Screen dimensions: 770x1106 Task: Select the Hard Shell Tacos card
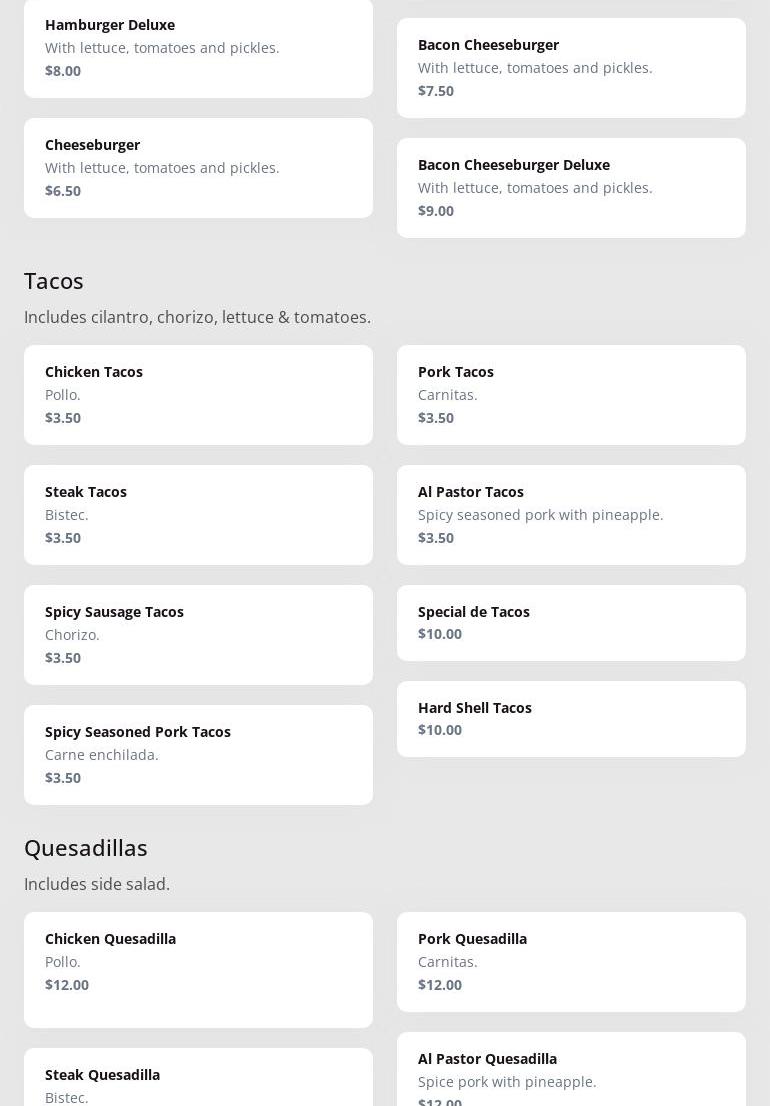[571, 718]
